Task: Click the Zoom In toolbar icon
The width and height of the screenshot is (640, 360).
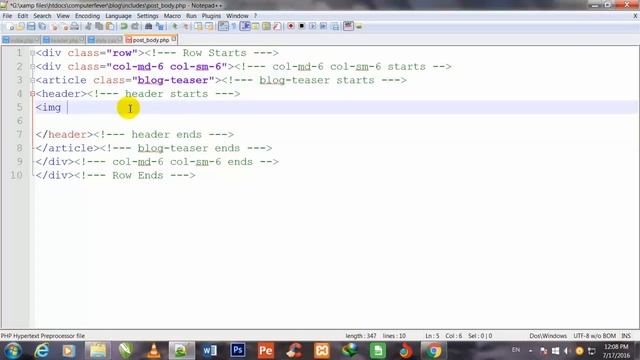Action: pyautogui.click(x=174, y=27)
